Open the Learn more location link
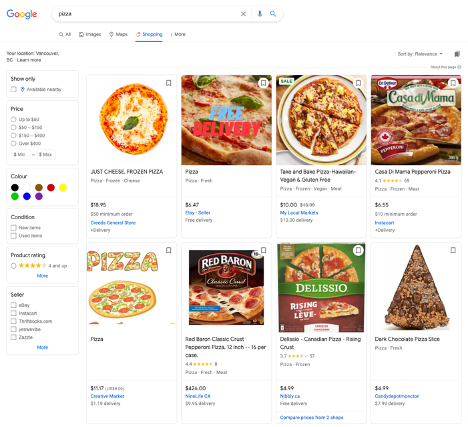Screen dimensions: 468x427 point(29,60)
